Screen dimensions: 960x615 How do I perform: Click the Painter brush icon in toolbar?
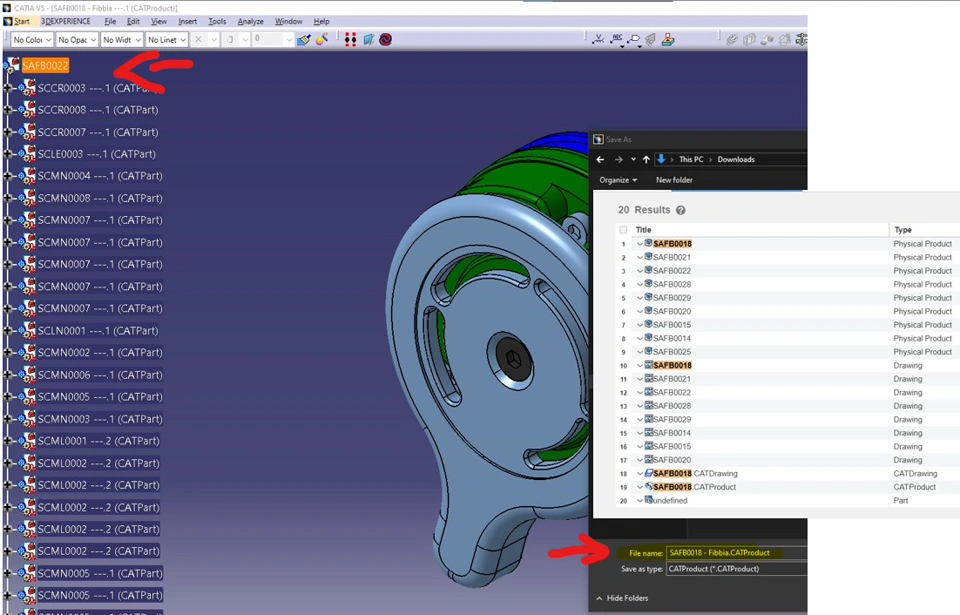point(304,40)
